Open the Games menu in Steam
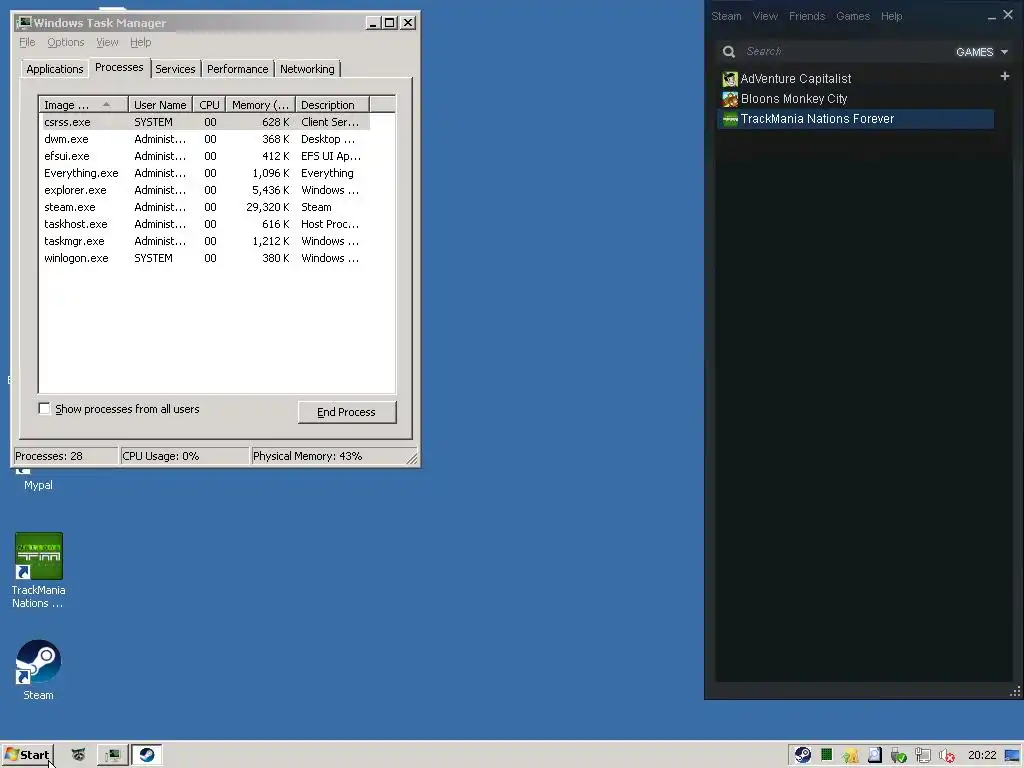The height and width of the screenshot is (768, 1024). pyautogui.click(x=853, y=16)
